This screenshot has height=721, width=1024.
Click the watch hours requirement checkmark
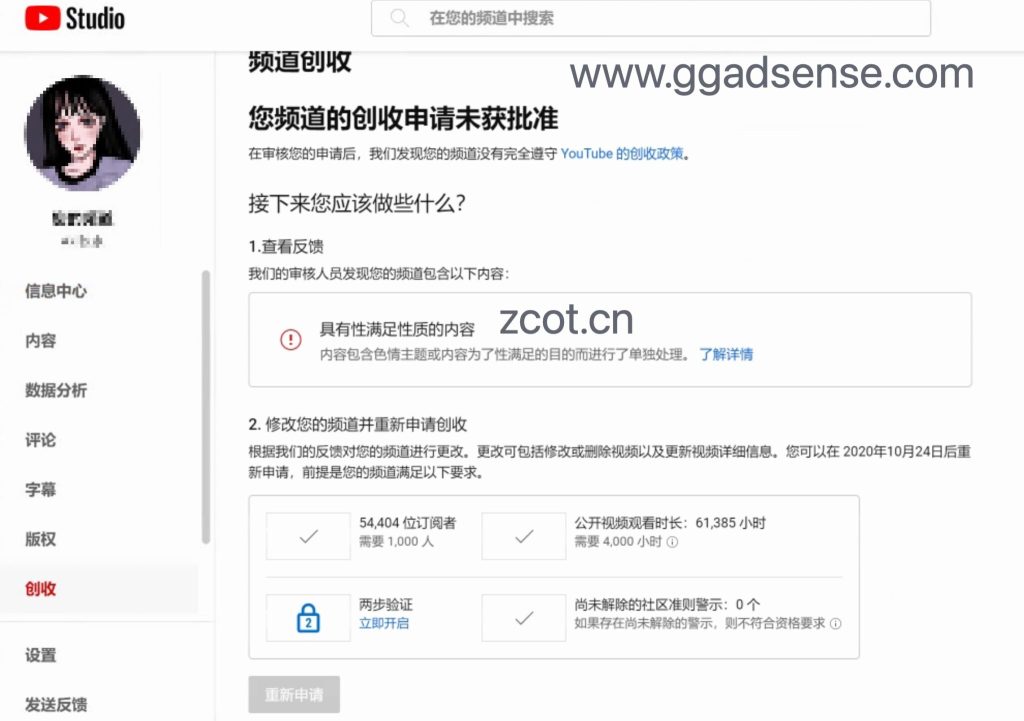(524, 537)
